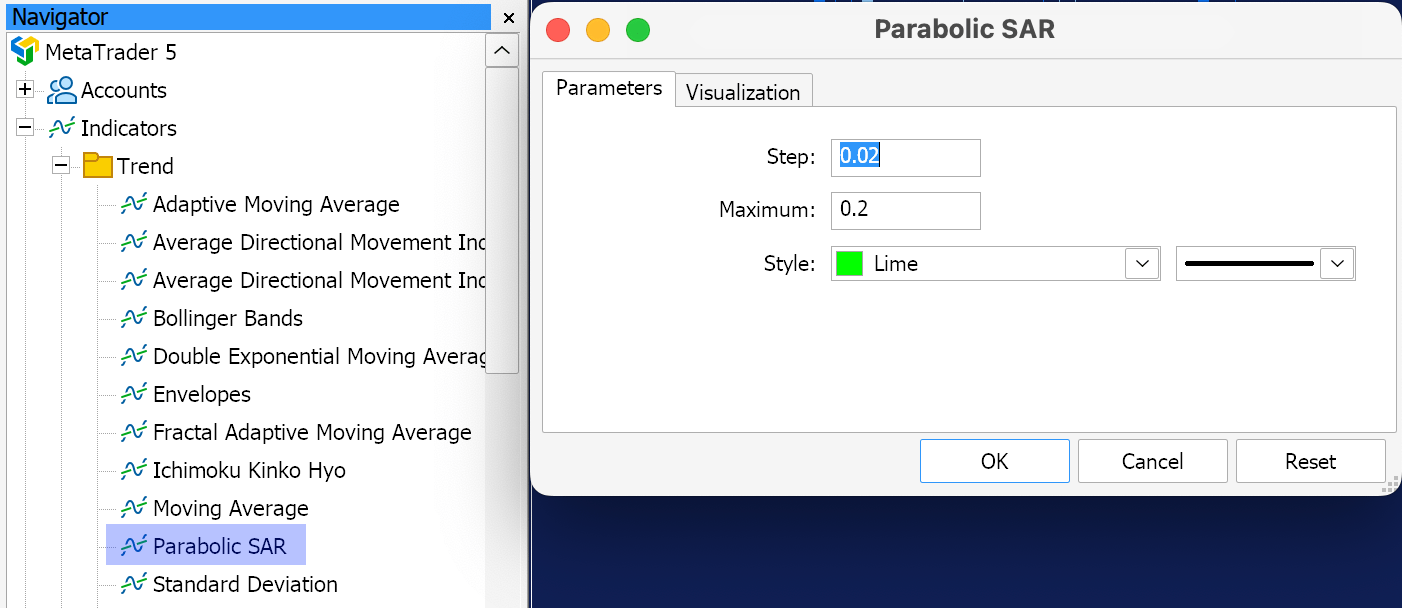The image size is (1402, 608).
Task: Click the Envelopes indicator icon
Action: [x=134, y=394]
